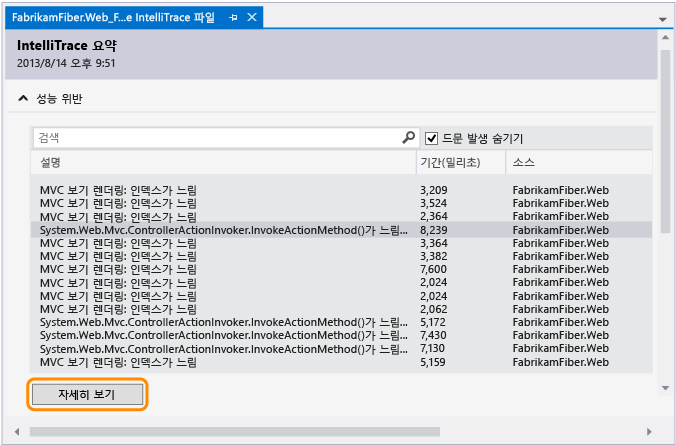Sort by the 기간(밀리초) column header
Screen dimensions: 676x445
point(461,163)
